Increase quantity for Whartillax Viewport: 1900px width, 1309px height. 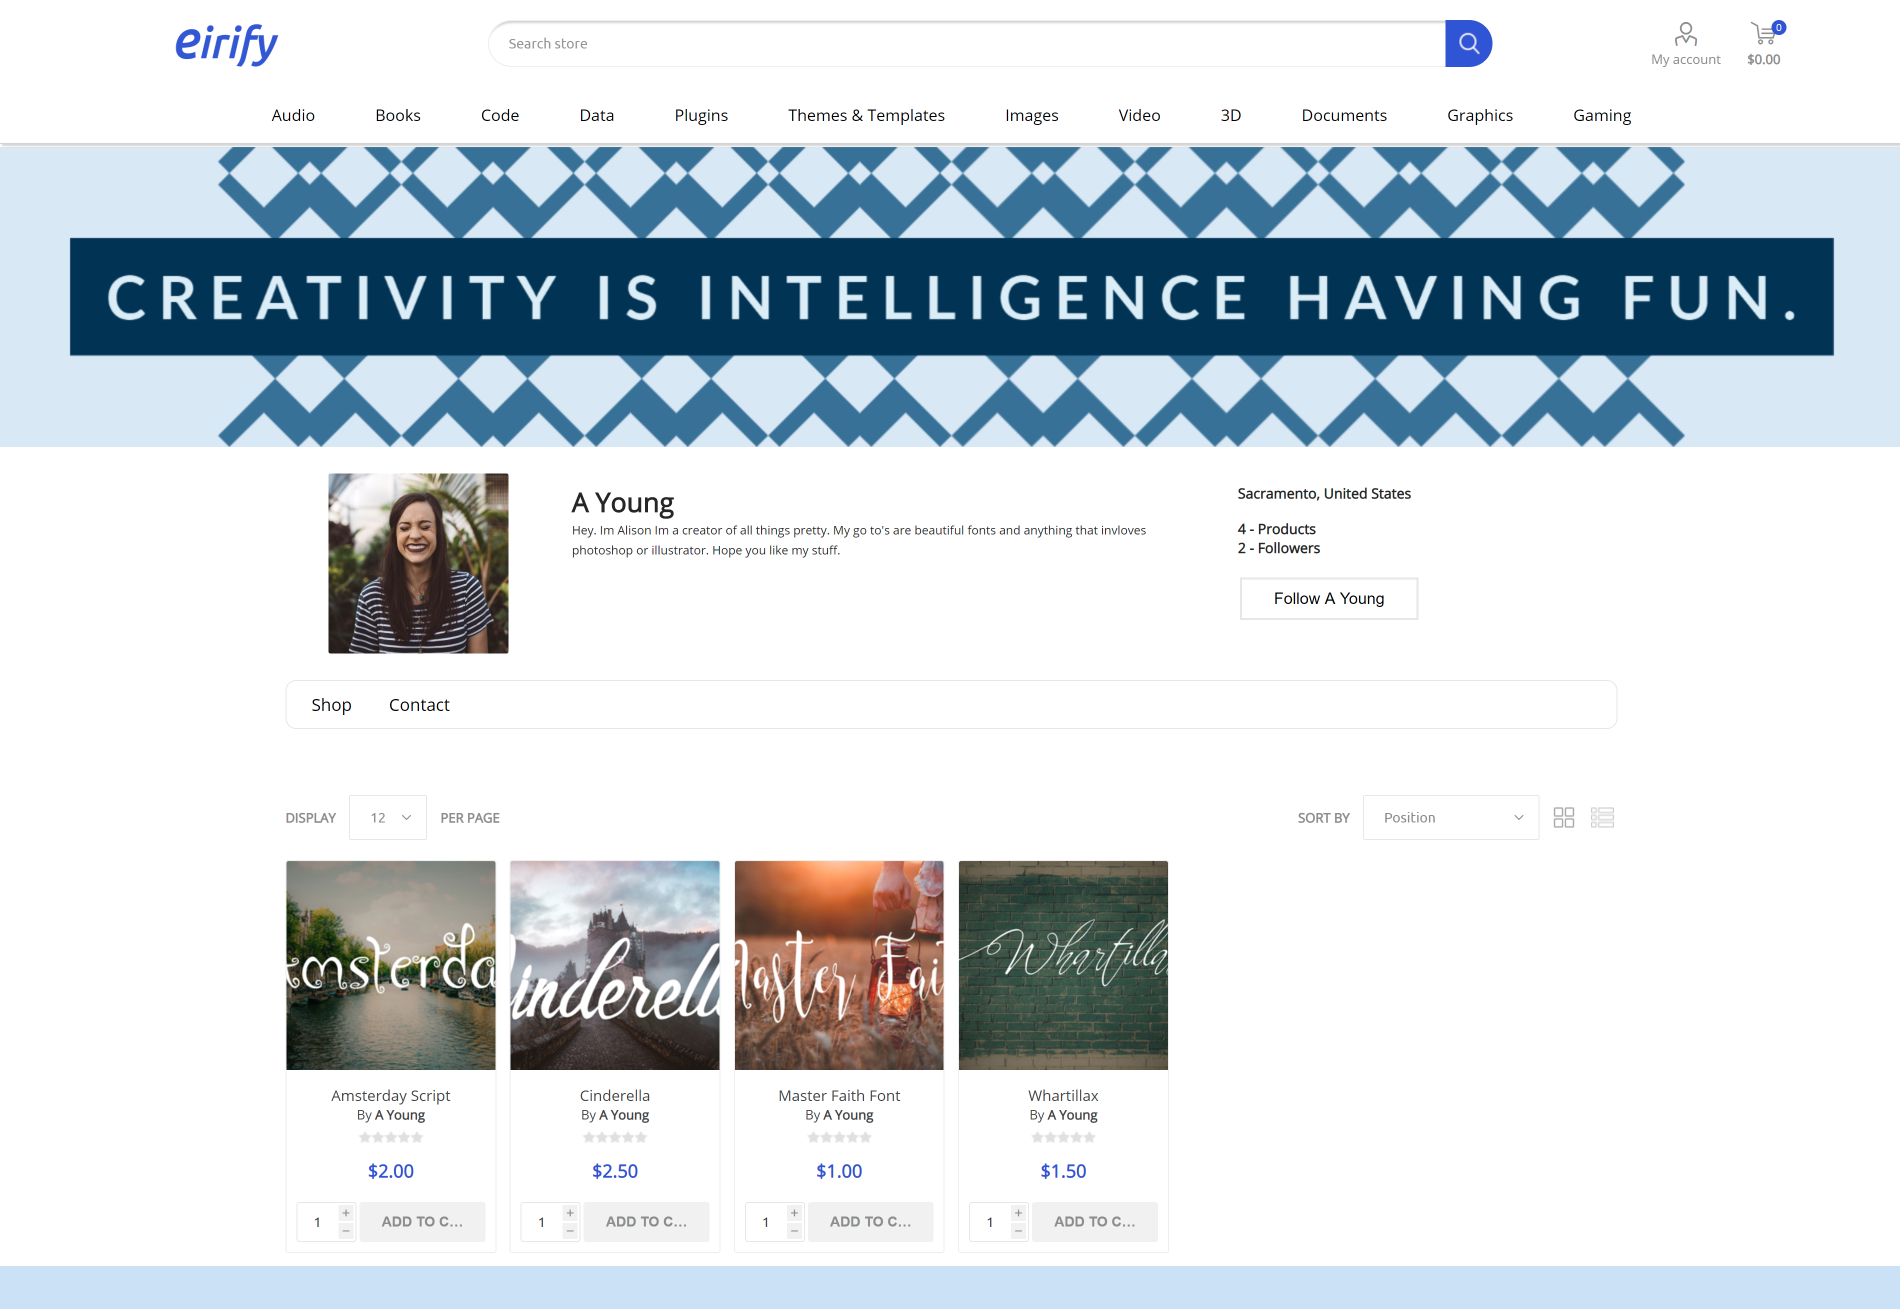tap(1018, 1213)
